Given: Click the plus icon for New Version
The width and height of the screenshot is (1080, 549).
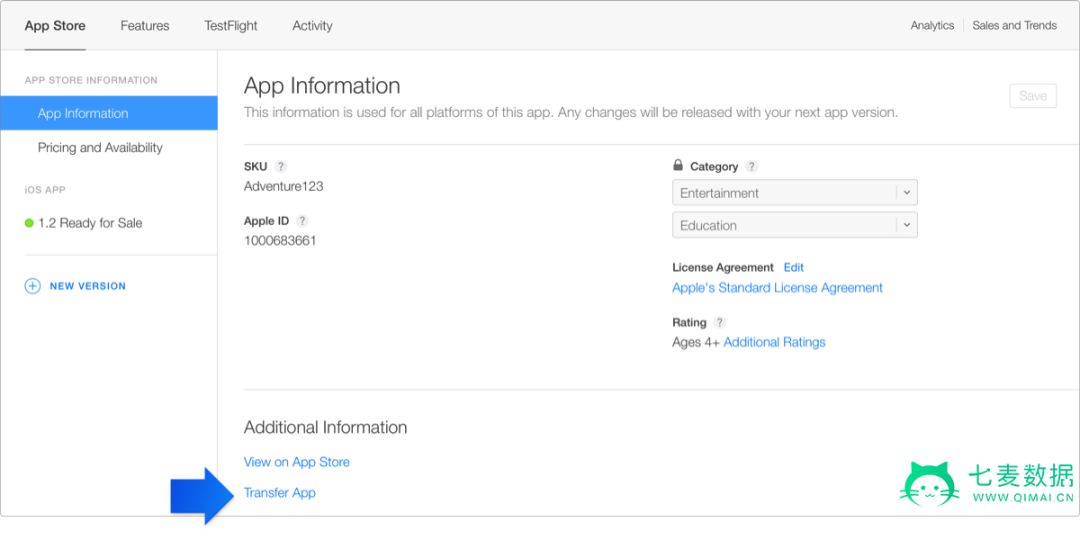Looking at the screenshot, I should [x=32, y=286].
